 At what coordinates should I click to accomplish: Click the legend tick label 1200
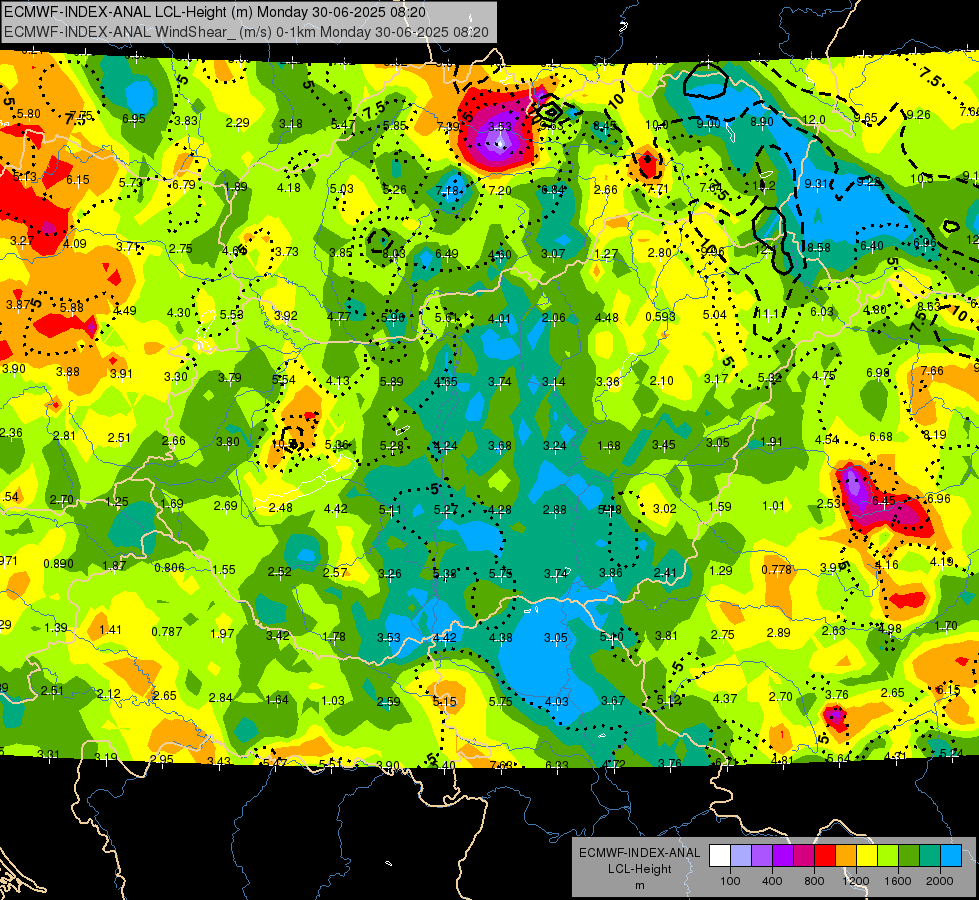pos(855,881)
